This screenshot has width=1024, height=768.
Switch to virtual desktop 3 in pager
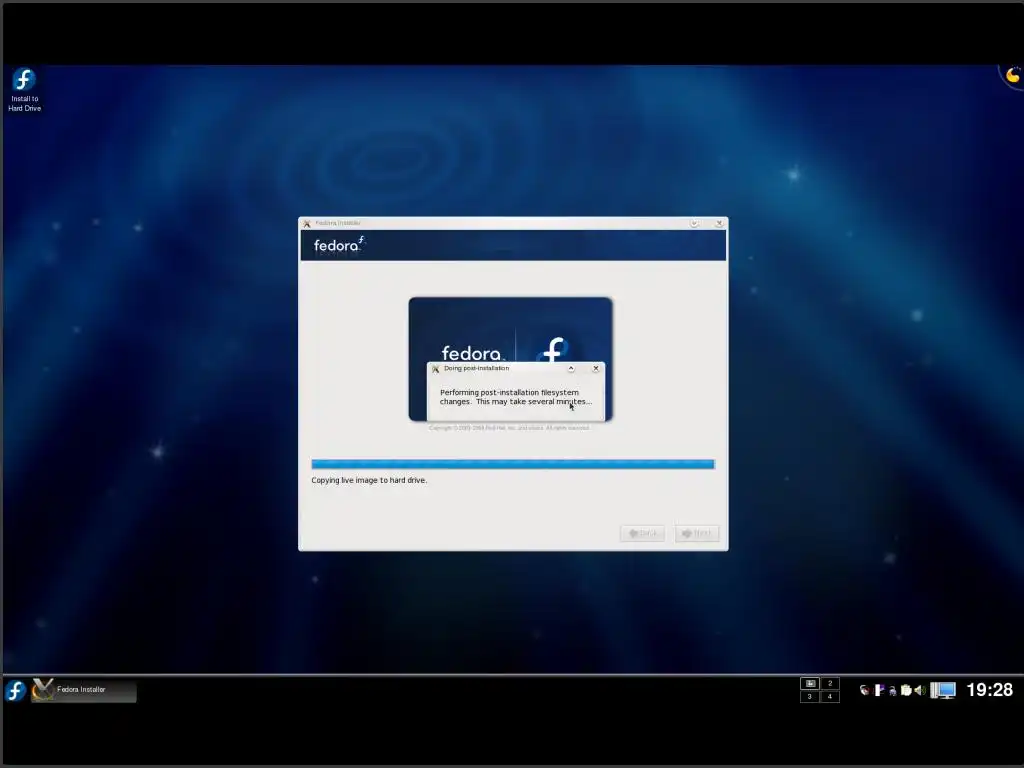click(x=810, y=697)
